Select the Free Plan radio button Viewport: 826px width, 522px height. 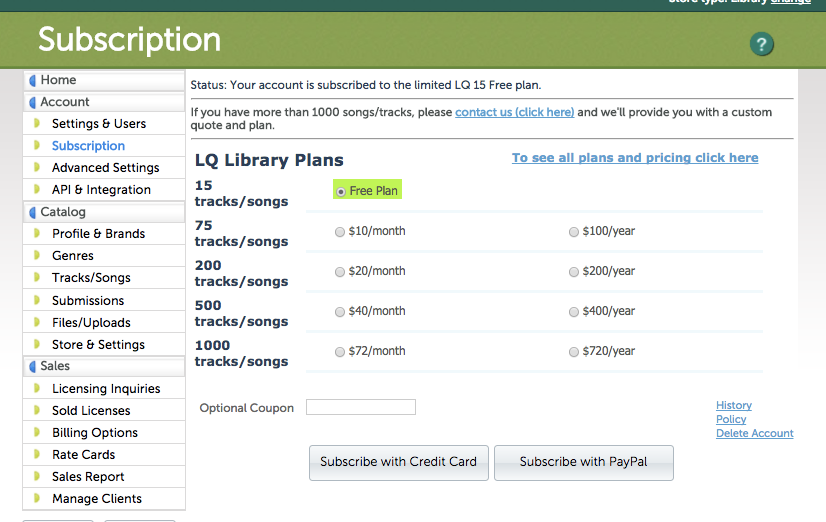pyautogui.click(x=341, y=191)
